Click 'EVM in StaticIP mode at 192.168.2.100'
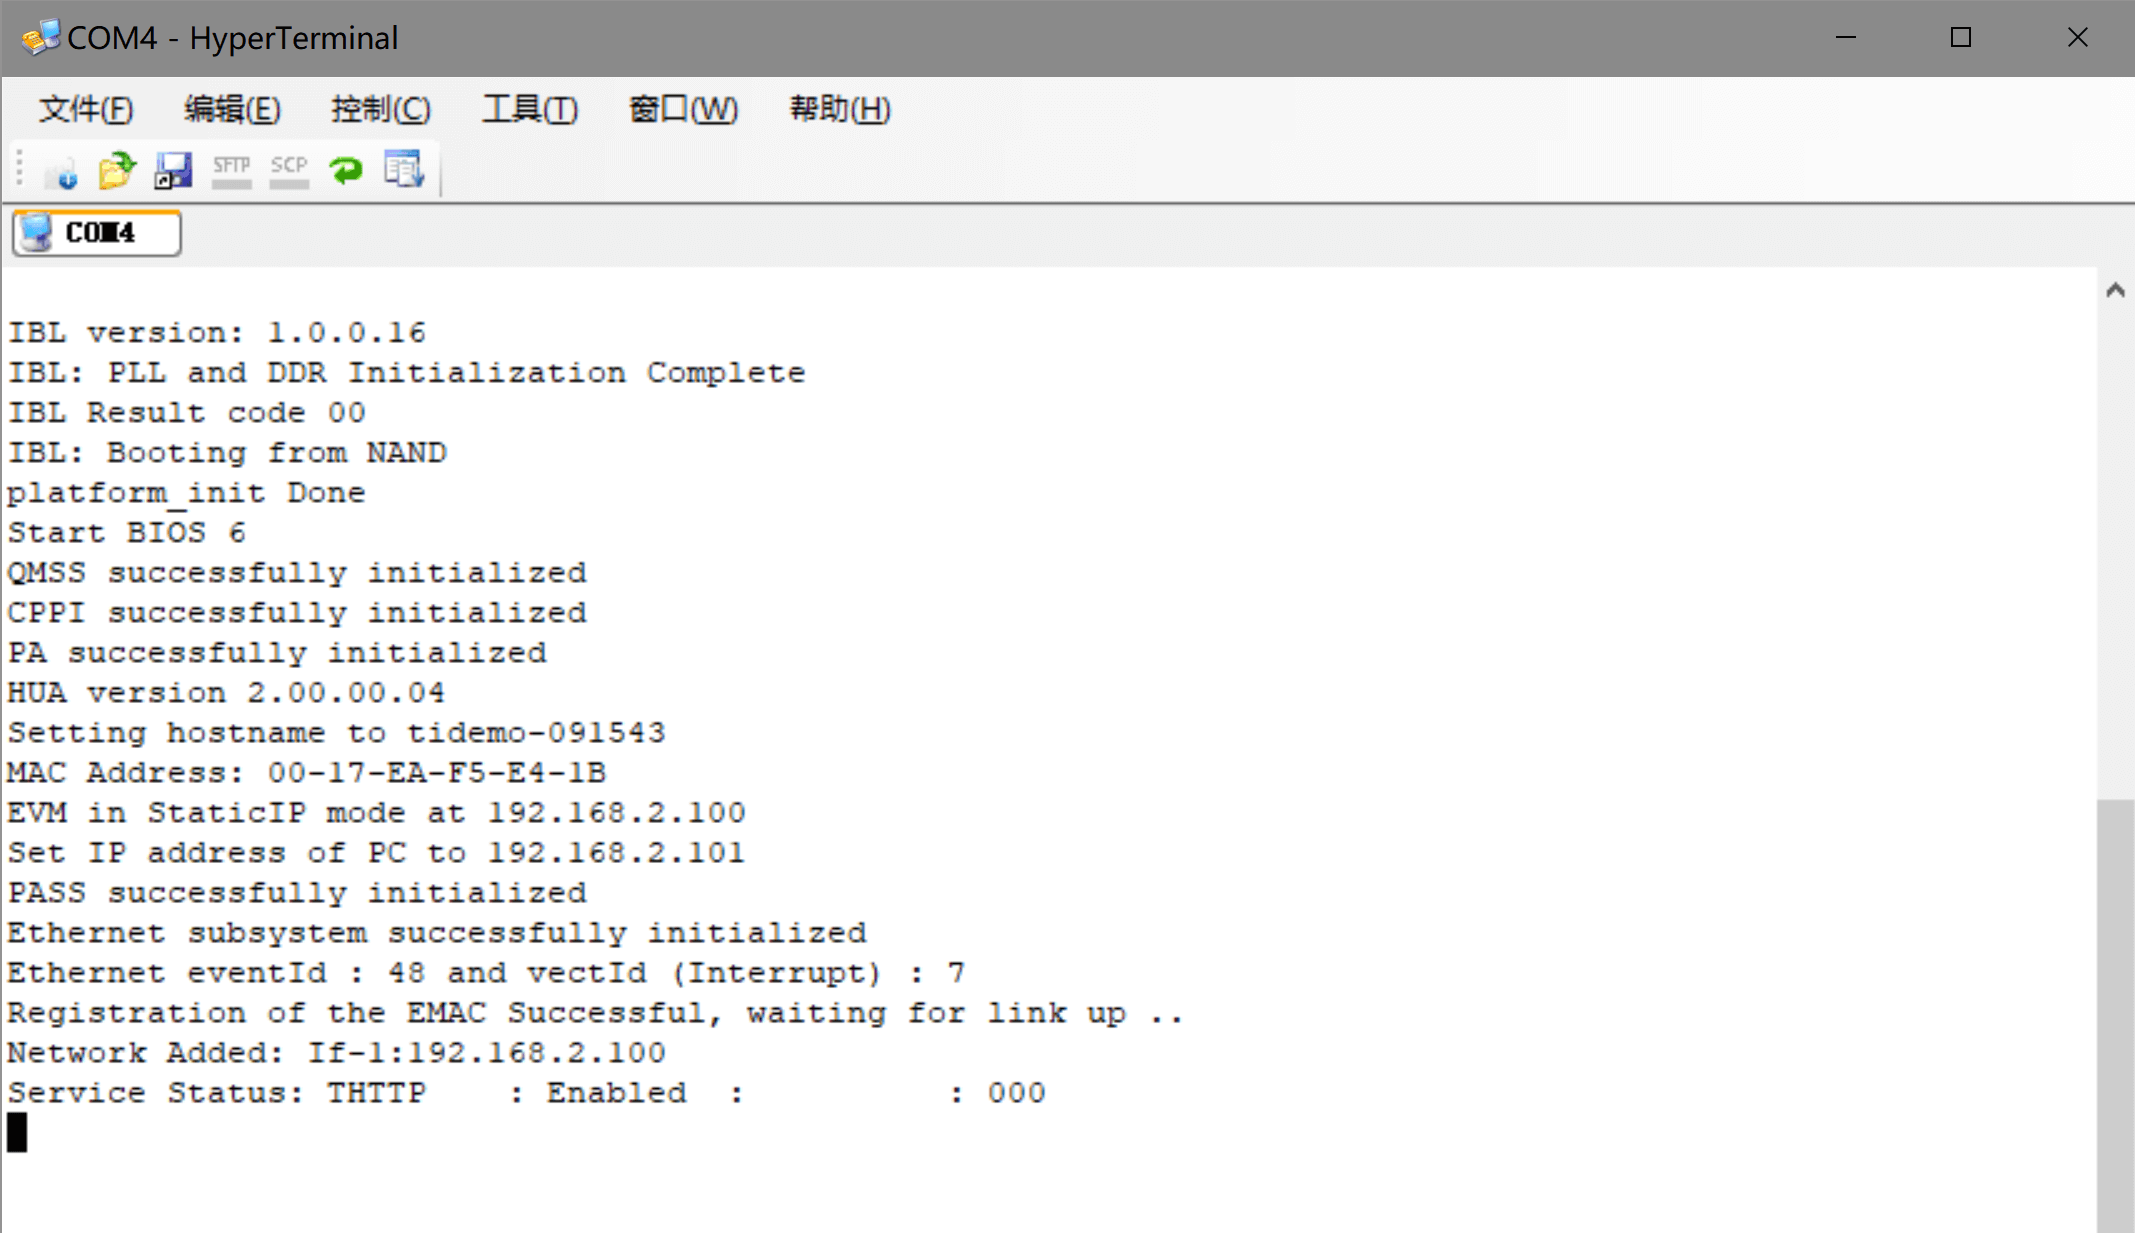The width and height of the screenshot is (2135, 1233). point(377,813)
